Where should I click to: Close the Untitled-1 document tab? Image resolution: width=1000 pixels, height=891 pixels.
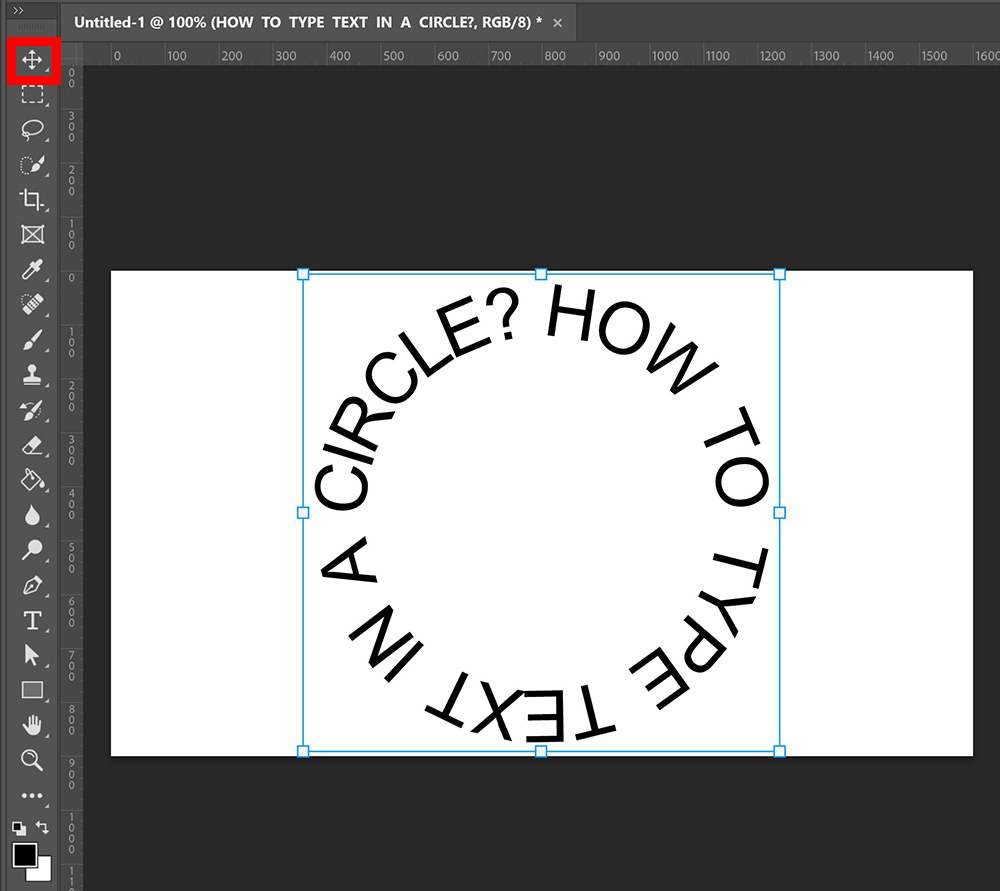tap(557, 23)
